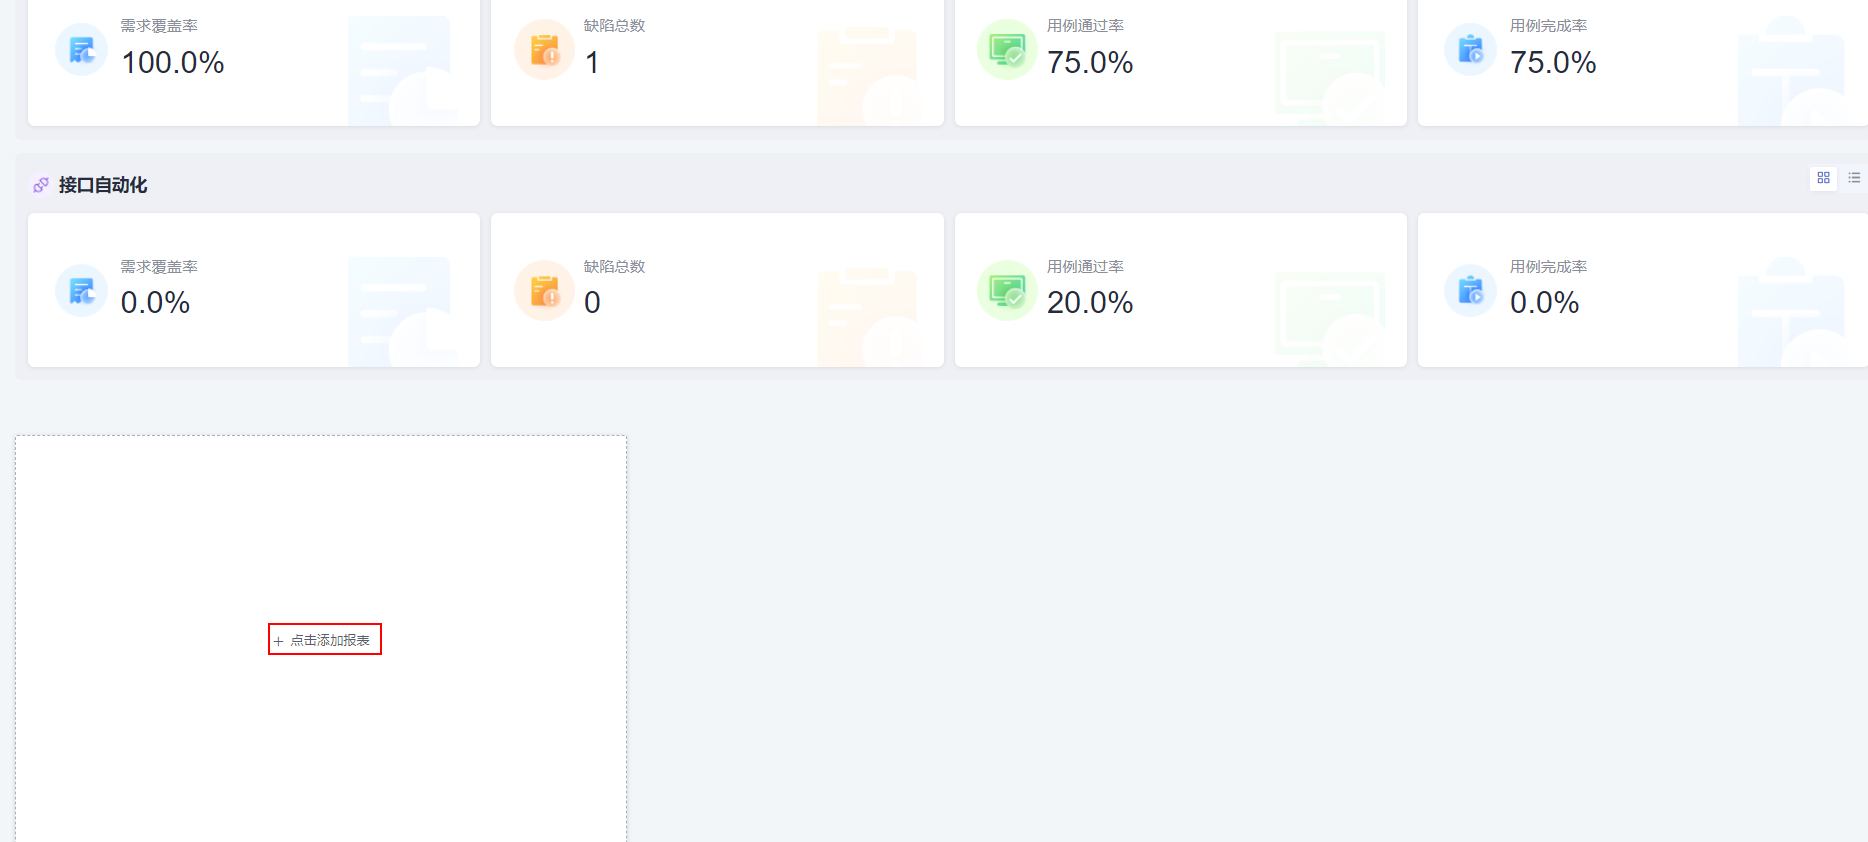Click the orange 缺陷总数 icon beside value 1
The width and height of the screenshot is (1868, 842).
544,49
